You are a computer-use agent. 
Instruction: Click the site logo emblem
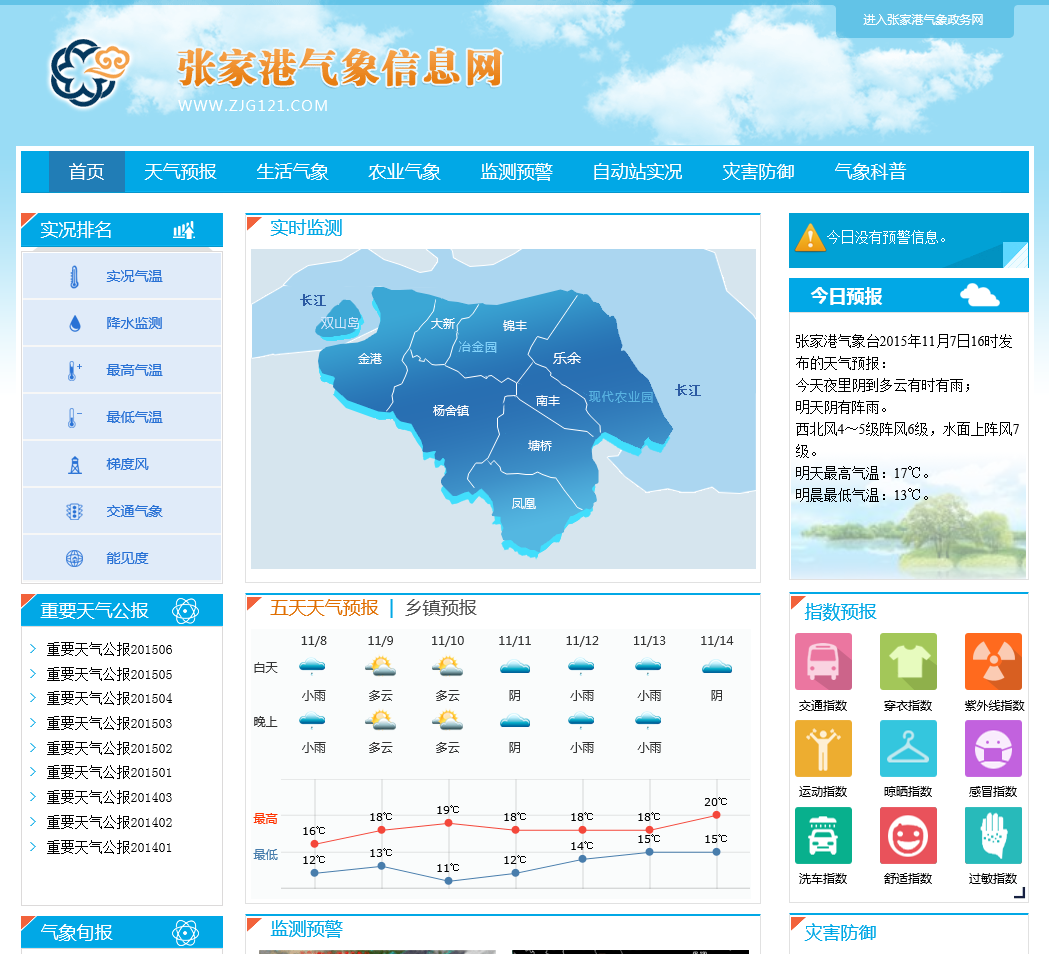[90, 73]
